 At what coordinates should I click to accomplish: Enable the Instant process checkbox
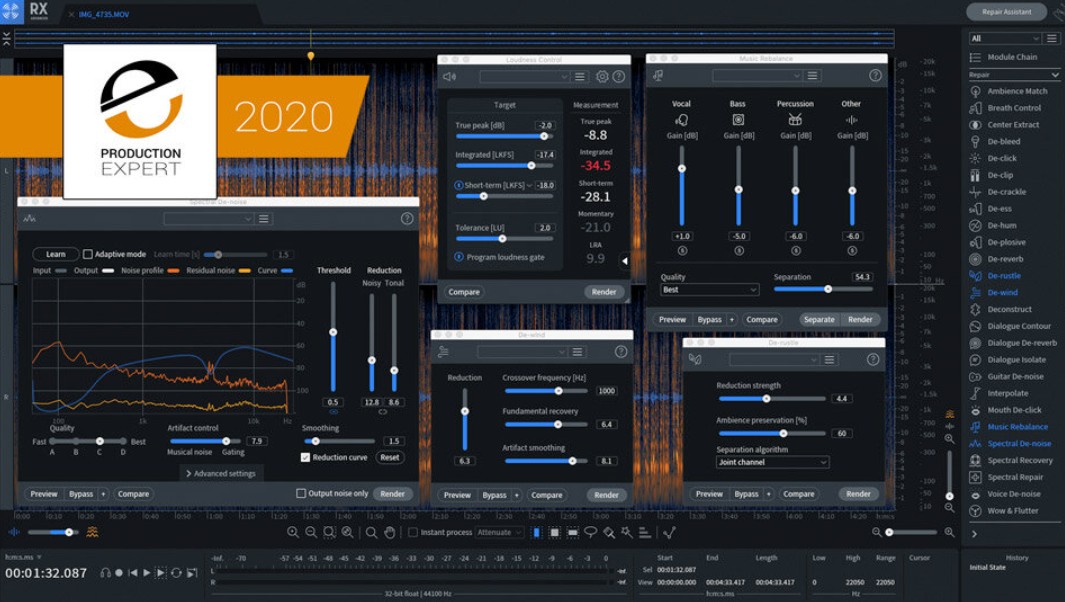click(x=412, y=533)
